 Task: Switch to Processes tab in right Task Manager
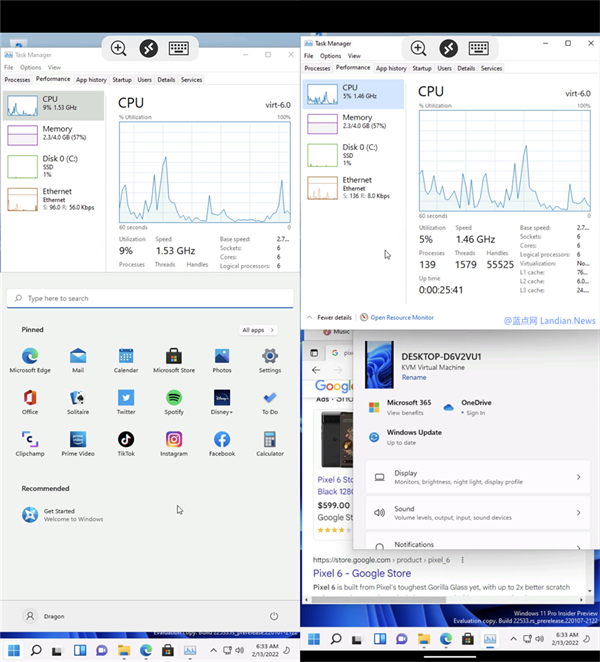point(317,68)
